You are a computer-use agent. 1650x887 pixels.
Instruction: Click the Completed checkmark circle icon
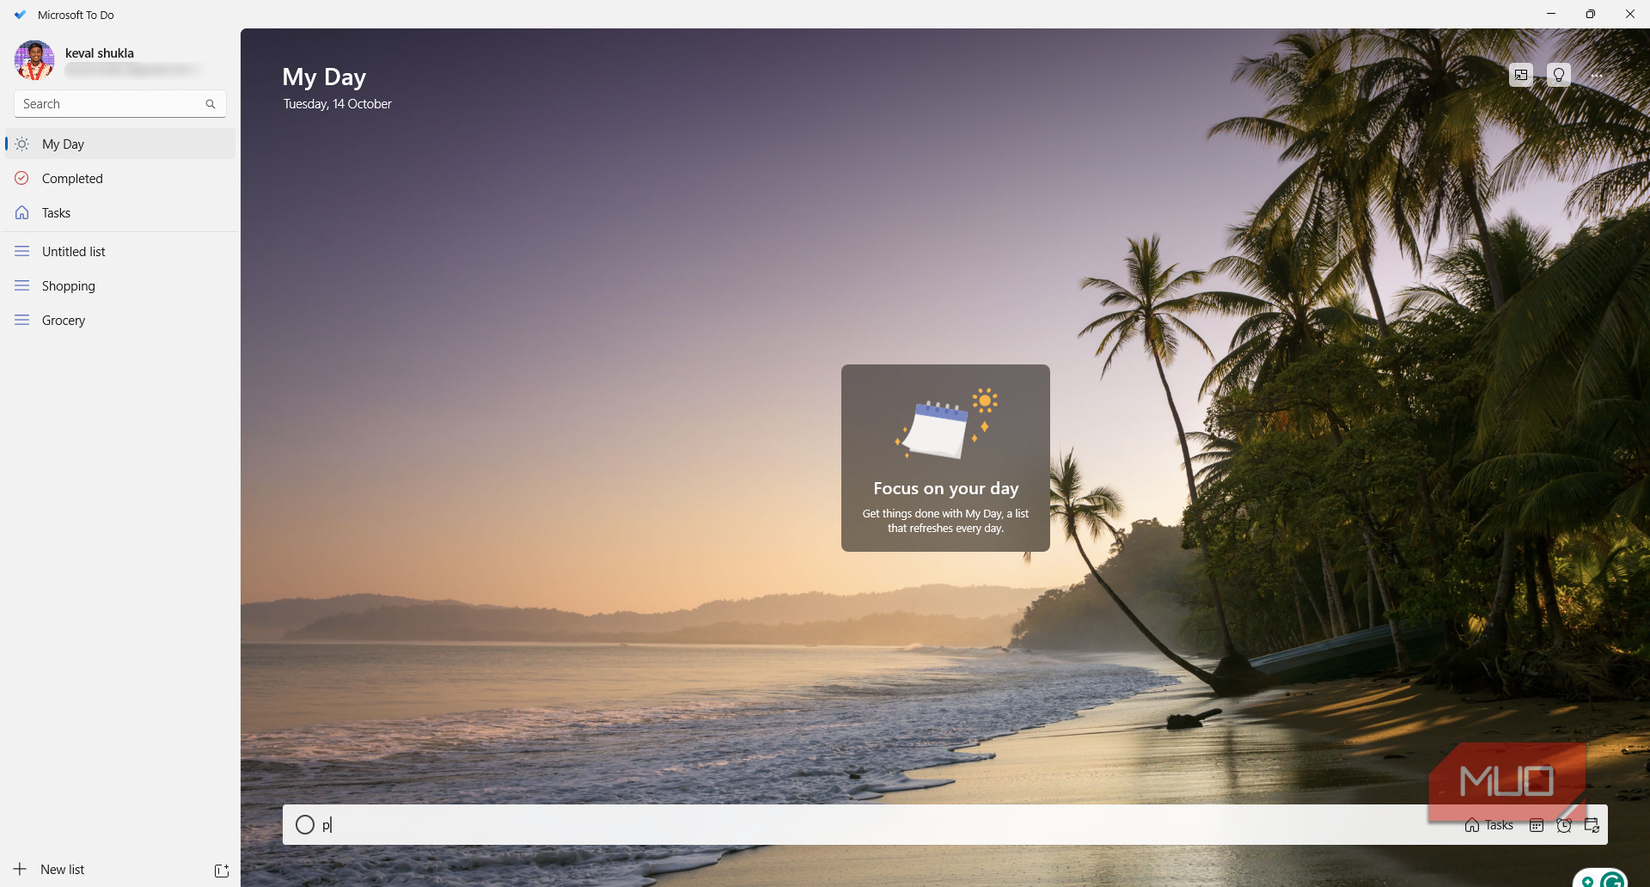22,178
